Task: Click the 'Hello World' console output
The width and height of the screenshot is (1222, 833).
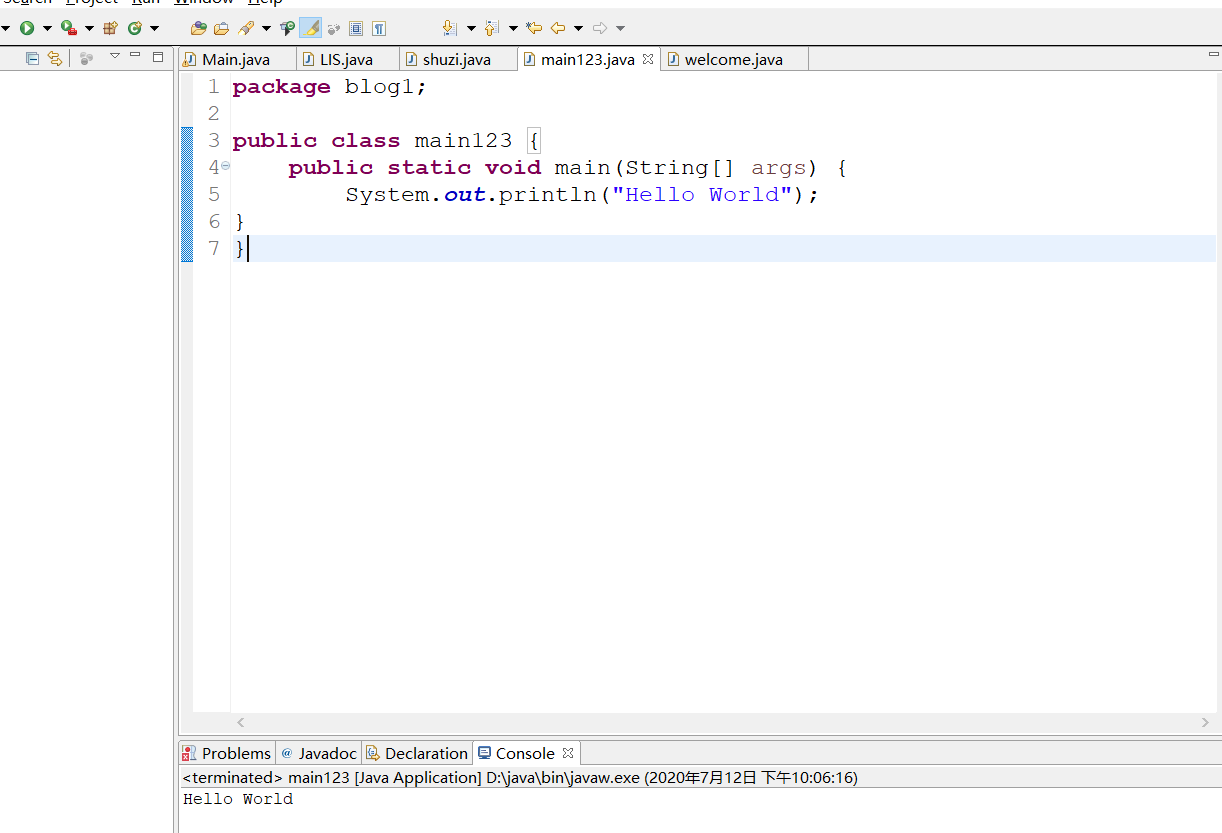Action: [238, 799]
